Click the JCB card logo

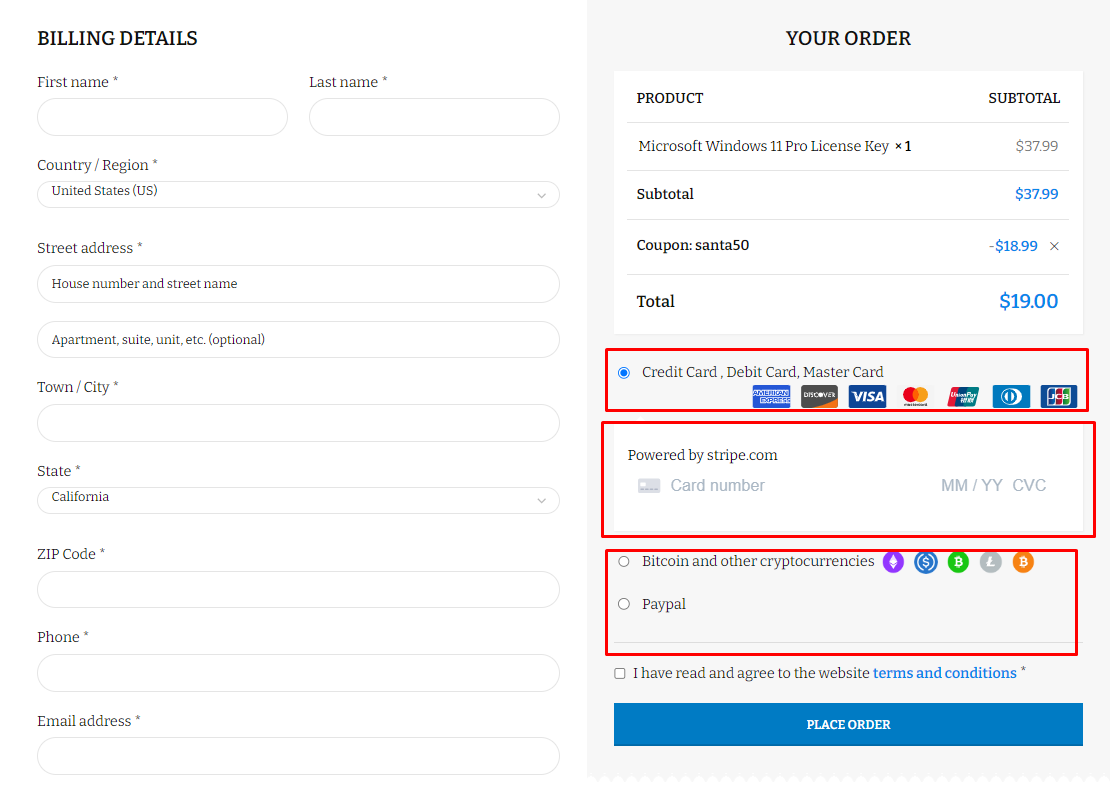[1058, 396]
